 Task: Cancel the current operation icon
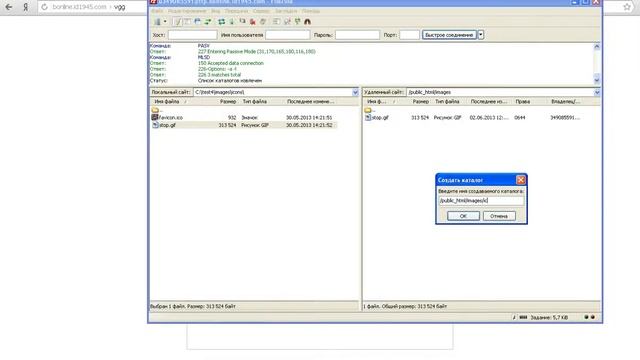(x=242, y=22)
